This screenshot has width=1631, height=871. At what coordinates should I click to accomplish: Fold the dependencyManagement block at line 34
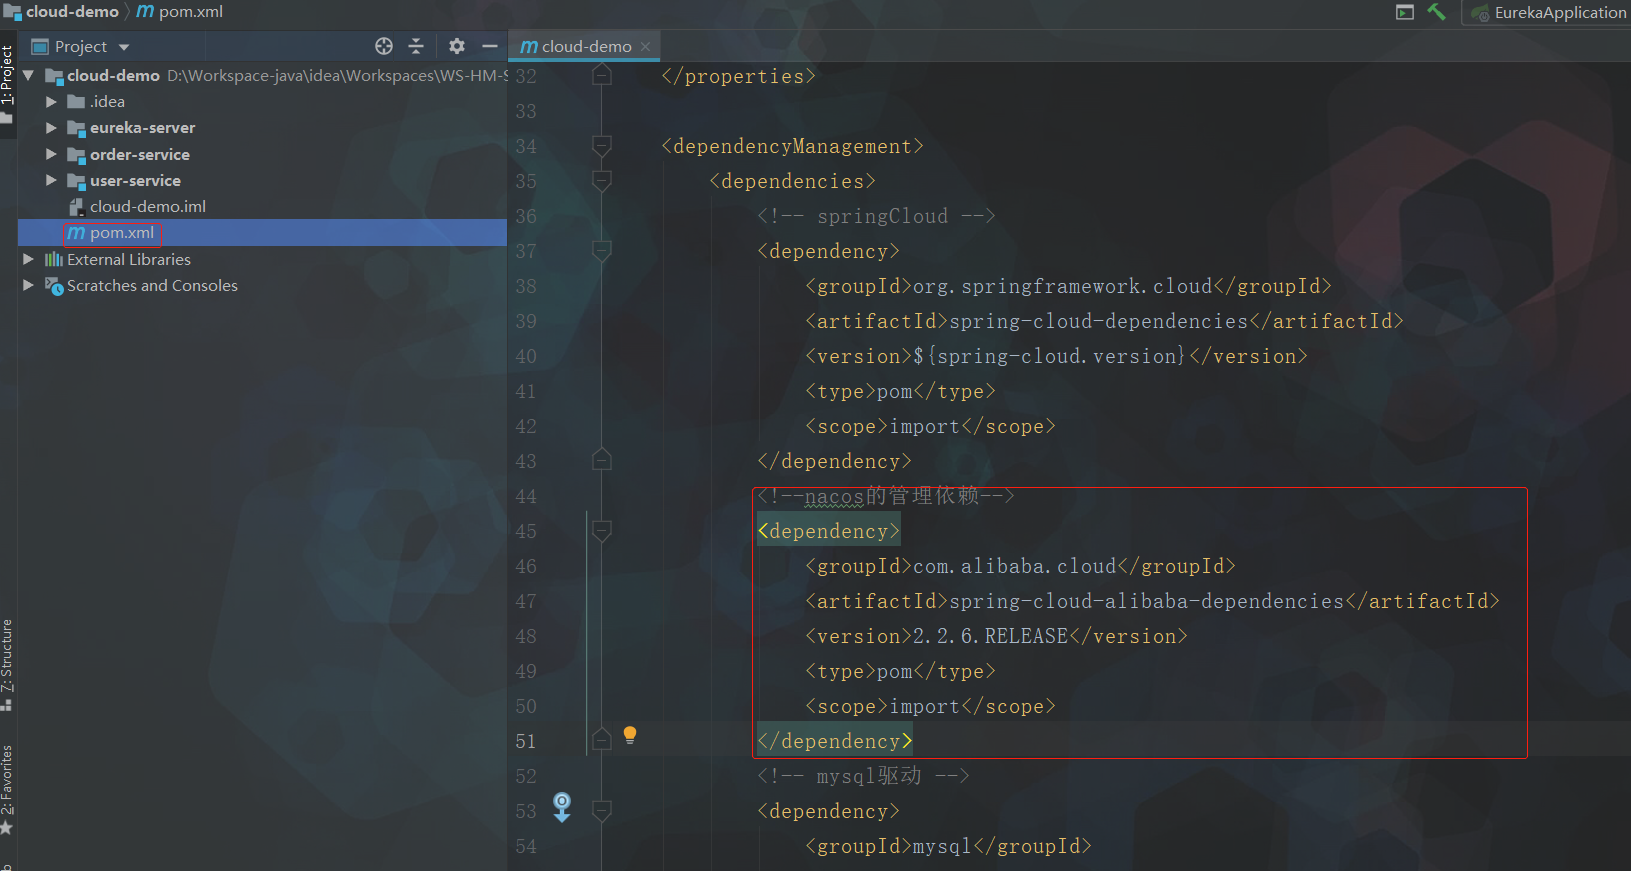tap(602, 146)
